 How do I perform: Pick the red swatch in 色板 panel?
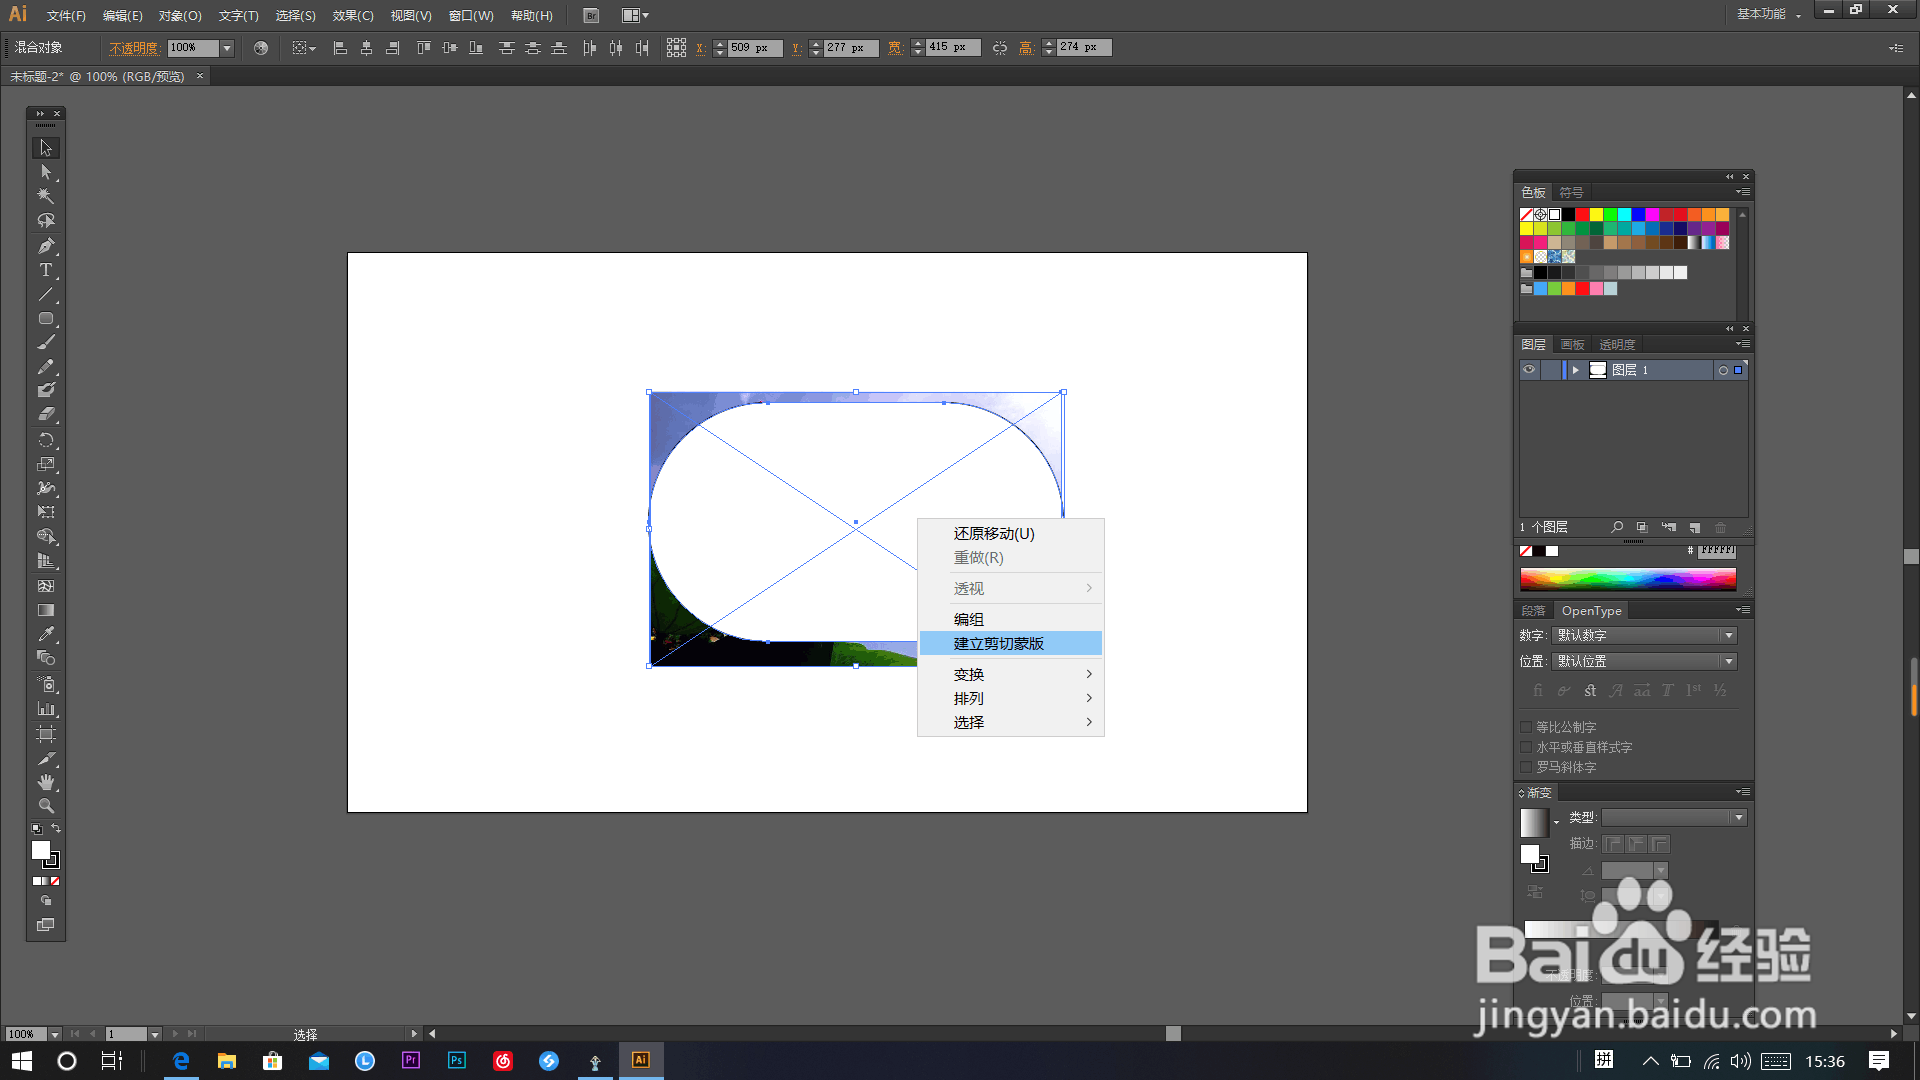(1582, 214)
